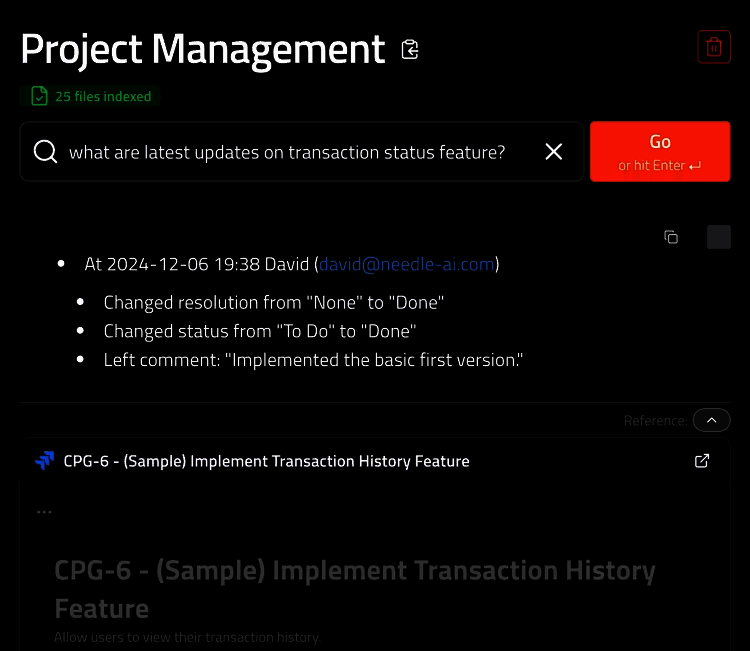750x651 pixels.
Task: Click "Allow users to view their transaction history" text
Action: tap(187, 637)
